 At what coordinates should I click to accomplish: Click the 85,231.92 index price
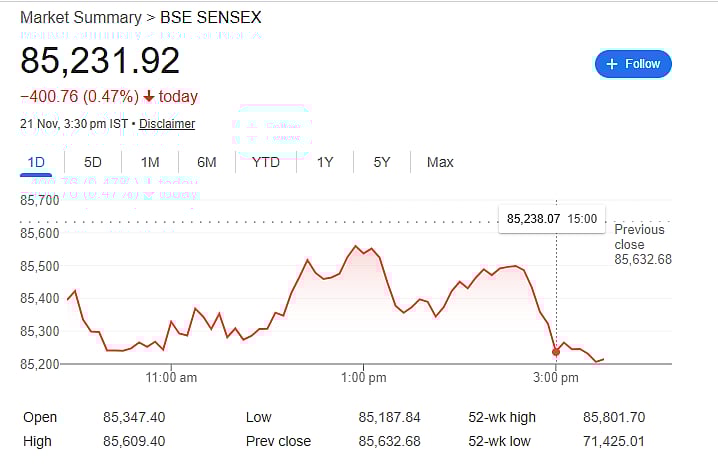click(100, 61)
